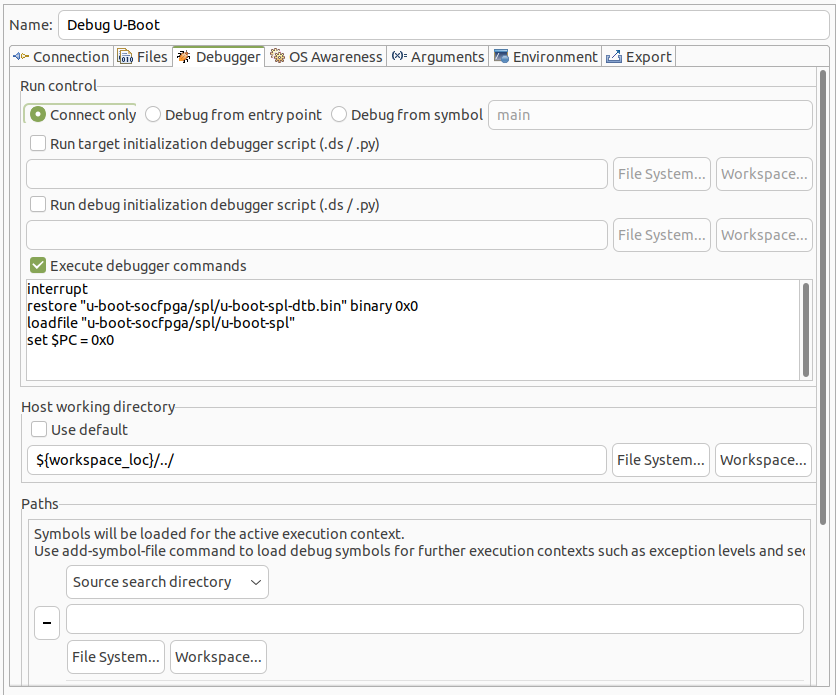The height and width of the screenshot is (695, 836).
Task: Click the Environment tab icon
Action: pyautogui.click(x=501, y=57)
